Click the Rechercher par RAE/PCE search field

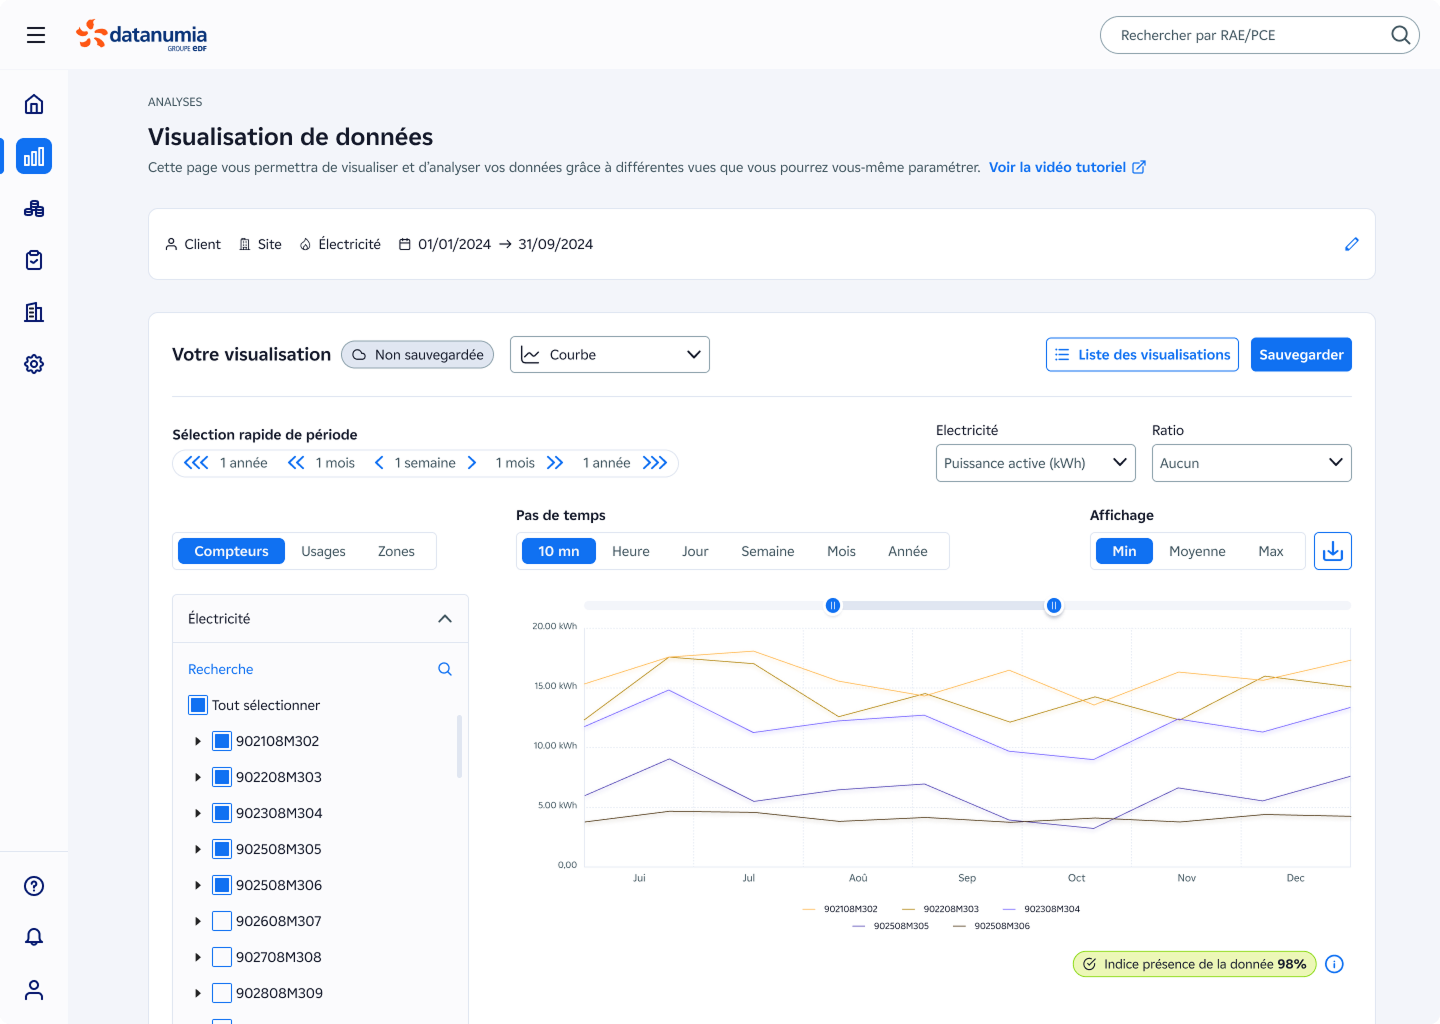point(1250,35)
